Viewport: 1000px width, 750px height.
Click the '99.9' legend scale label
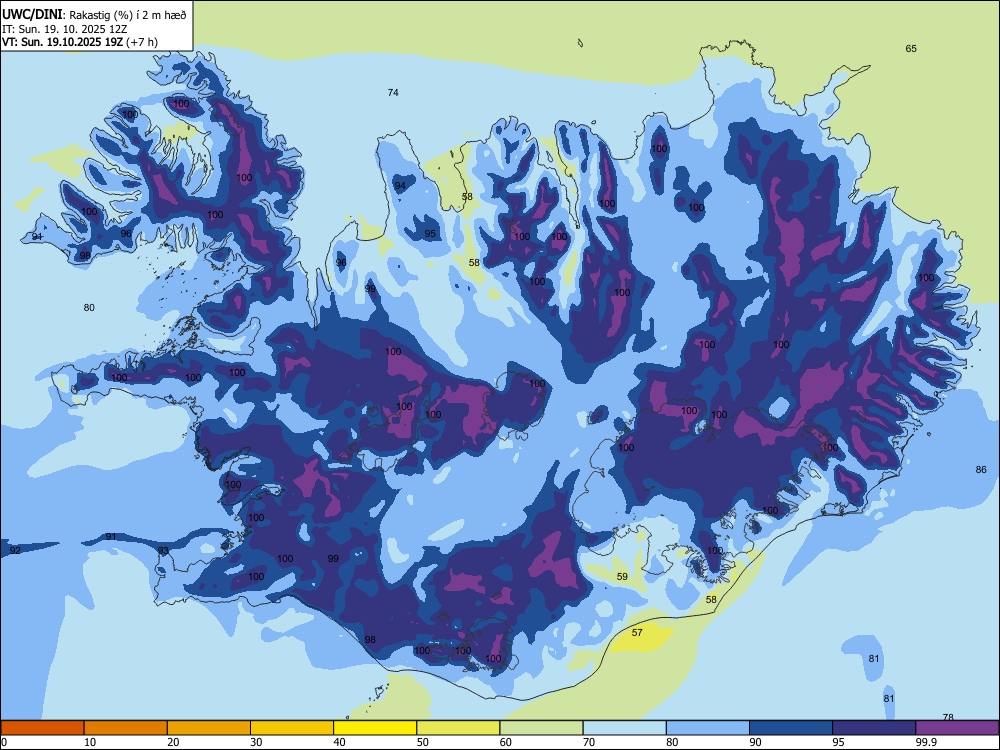click(925, 742)
